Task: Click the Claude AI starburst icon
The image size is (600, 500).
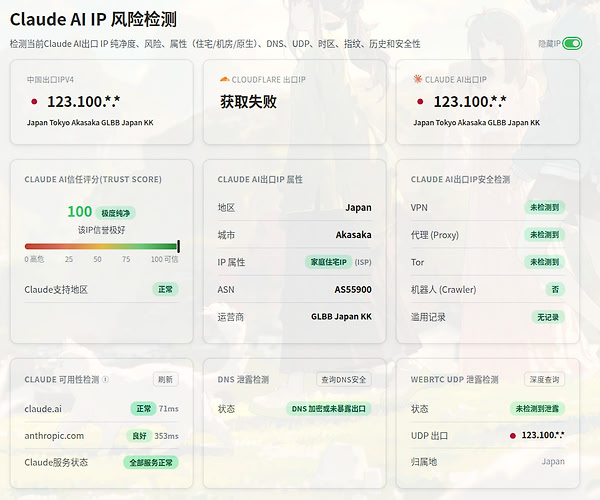Action: coord(417,79)
